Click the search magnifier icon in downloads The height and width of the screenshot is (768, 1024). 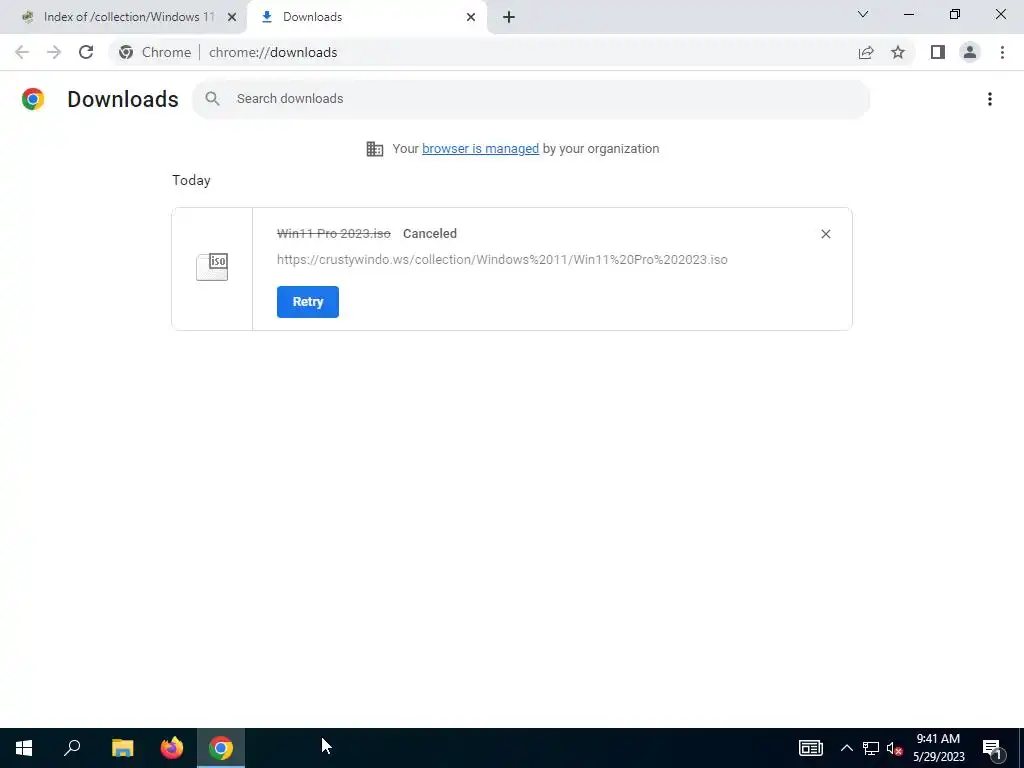click(x=212, y=99)
